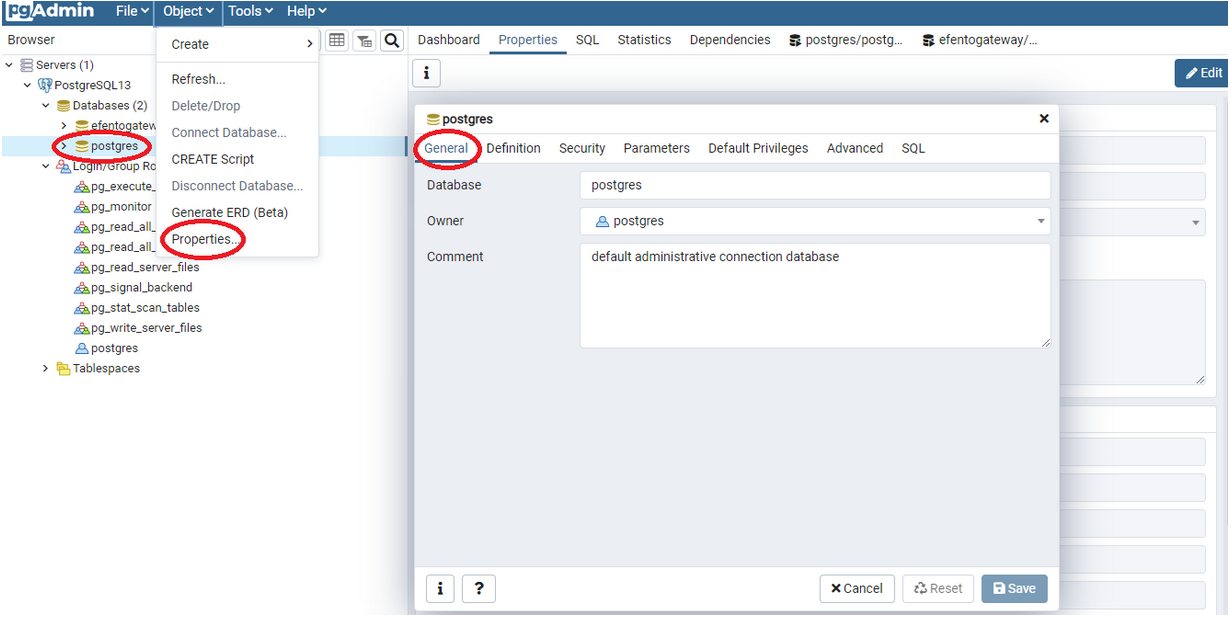Open the Search Objects magnifier icon

point(392,40)
